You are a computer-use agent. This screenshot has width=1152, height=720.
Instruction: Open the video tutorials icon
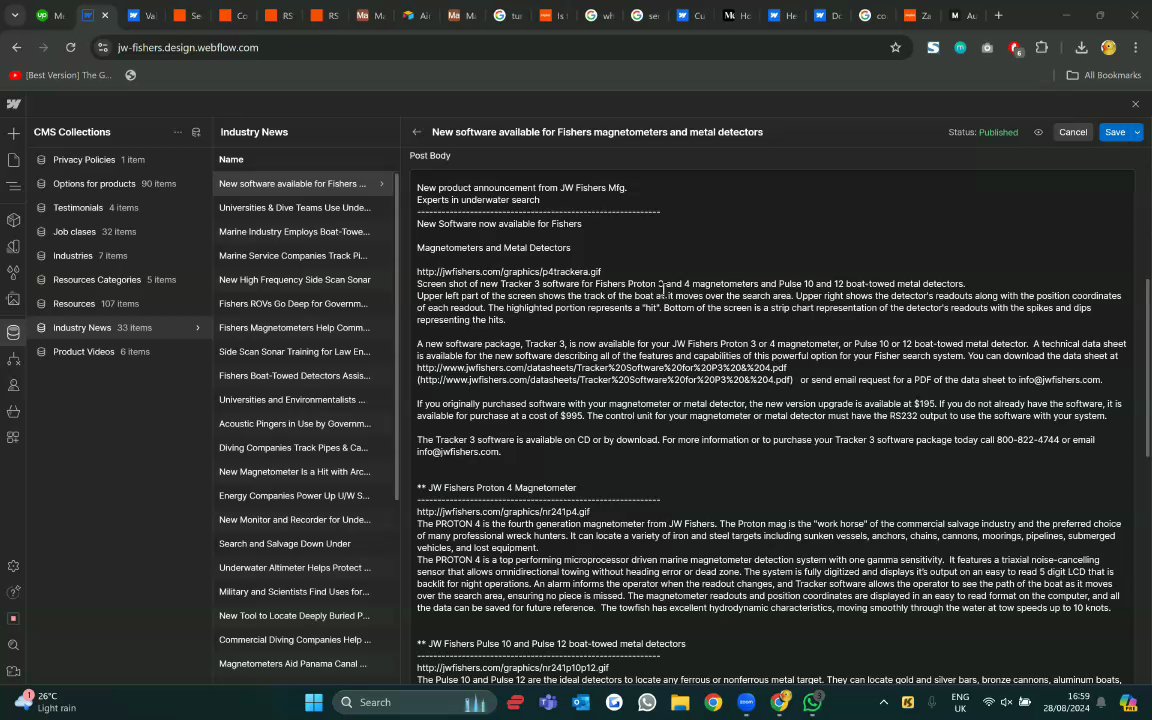click(13, 672)
